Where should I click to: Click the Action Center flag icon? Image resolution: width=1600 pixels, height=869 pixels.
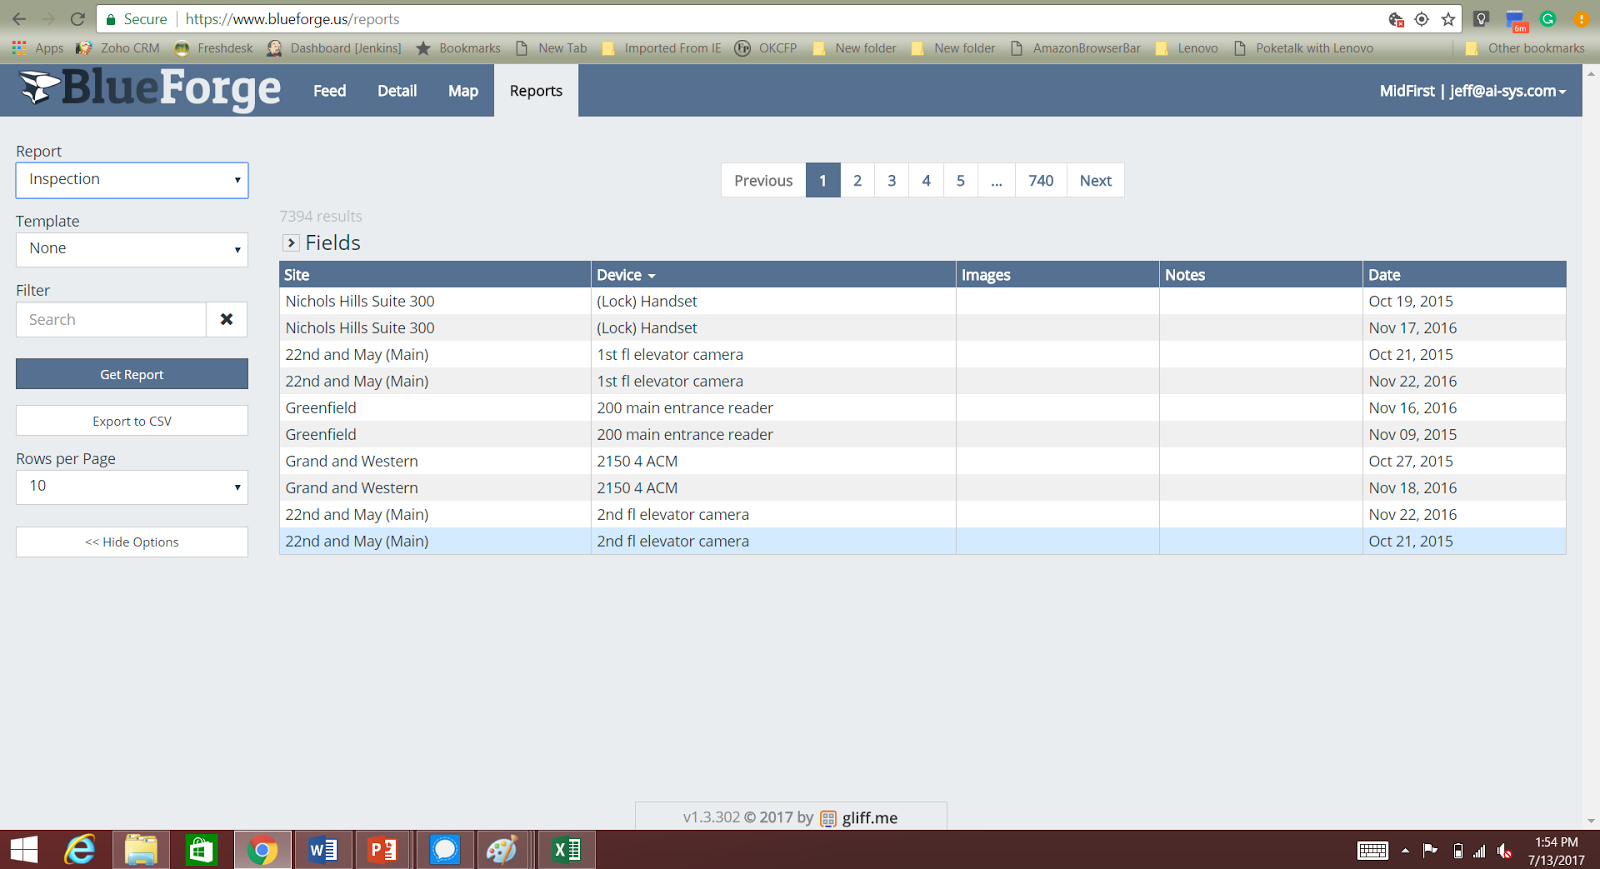coord(1431,851)
